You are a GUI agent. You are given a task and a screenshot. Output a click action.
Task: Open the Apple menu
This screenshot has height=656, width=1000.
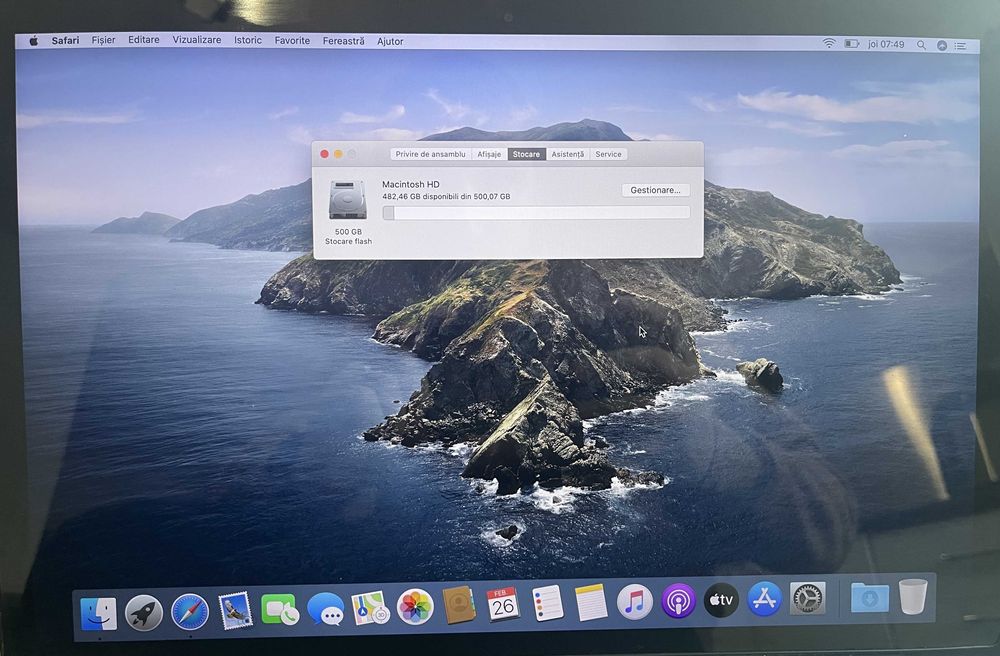34,41
